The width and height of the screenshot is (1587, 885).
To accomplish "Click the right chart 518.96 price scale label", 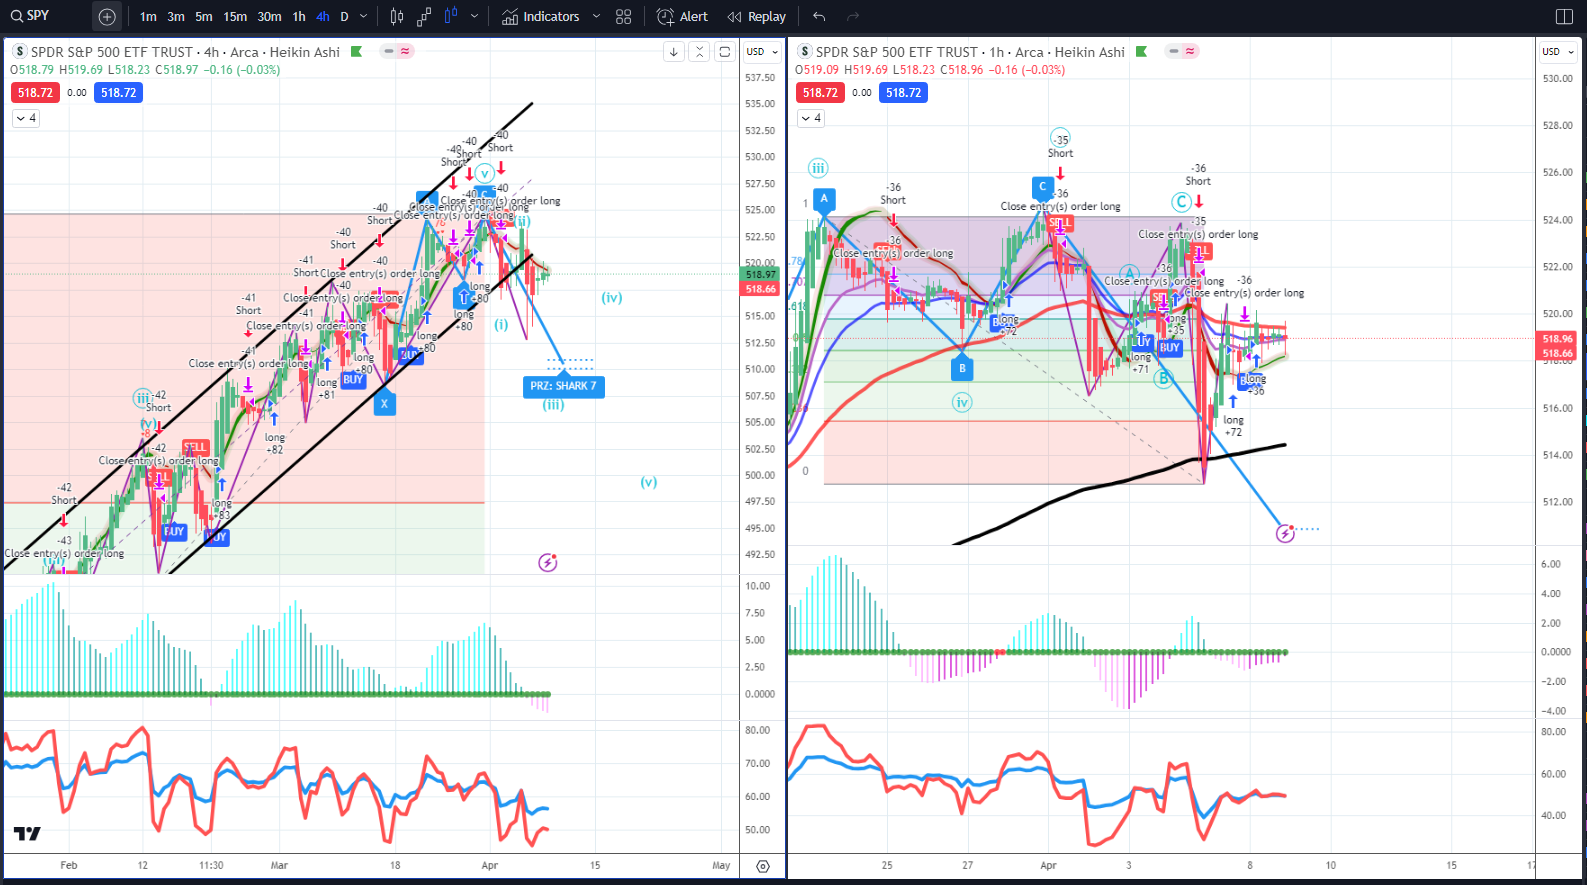I will (x=1557, y=339).
